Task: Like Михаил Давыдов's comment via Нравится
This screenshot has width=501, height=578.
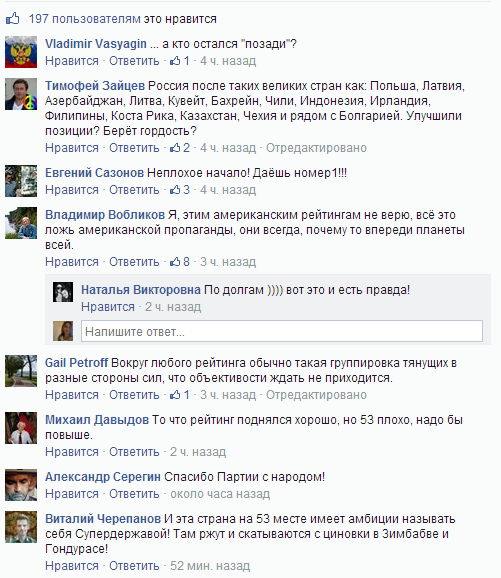Action: (x=72, y=452)
